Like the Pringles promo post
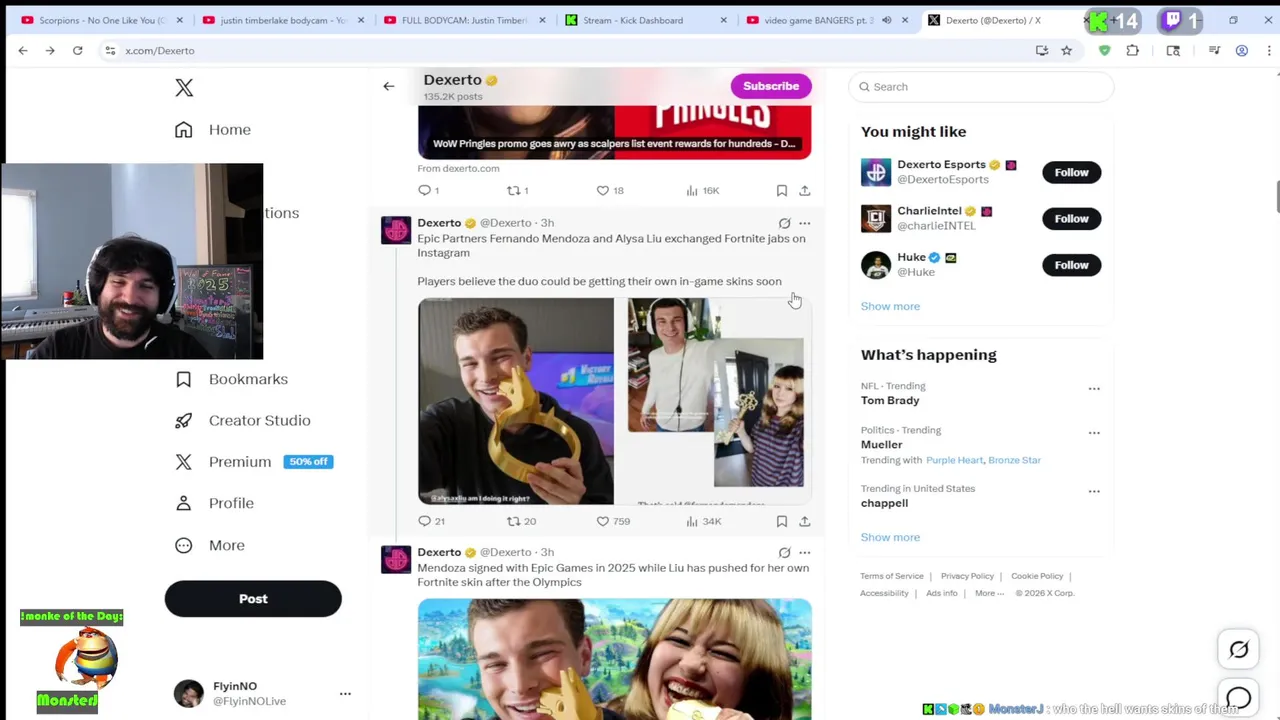 click(609, 190)
